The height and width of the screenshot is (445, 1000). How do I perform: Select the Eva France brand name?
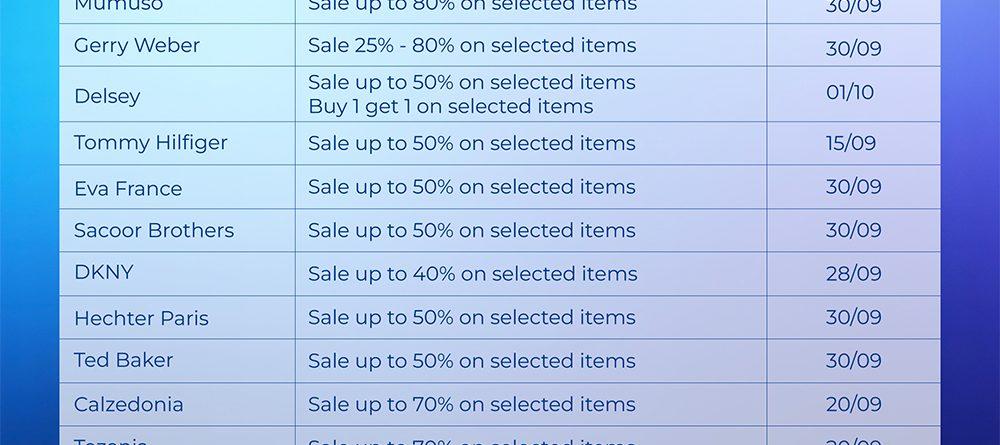[x=128, y=189]
